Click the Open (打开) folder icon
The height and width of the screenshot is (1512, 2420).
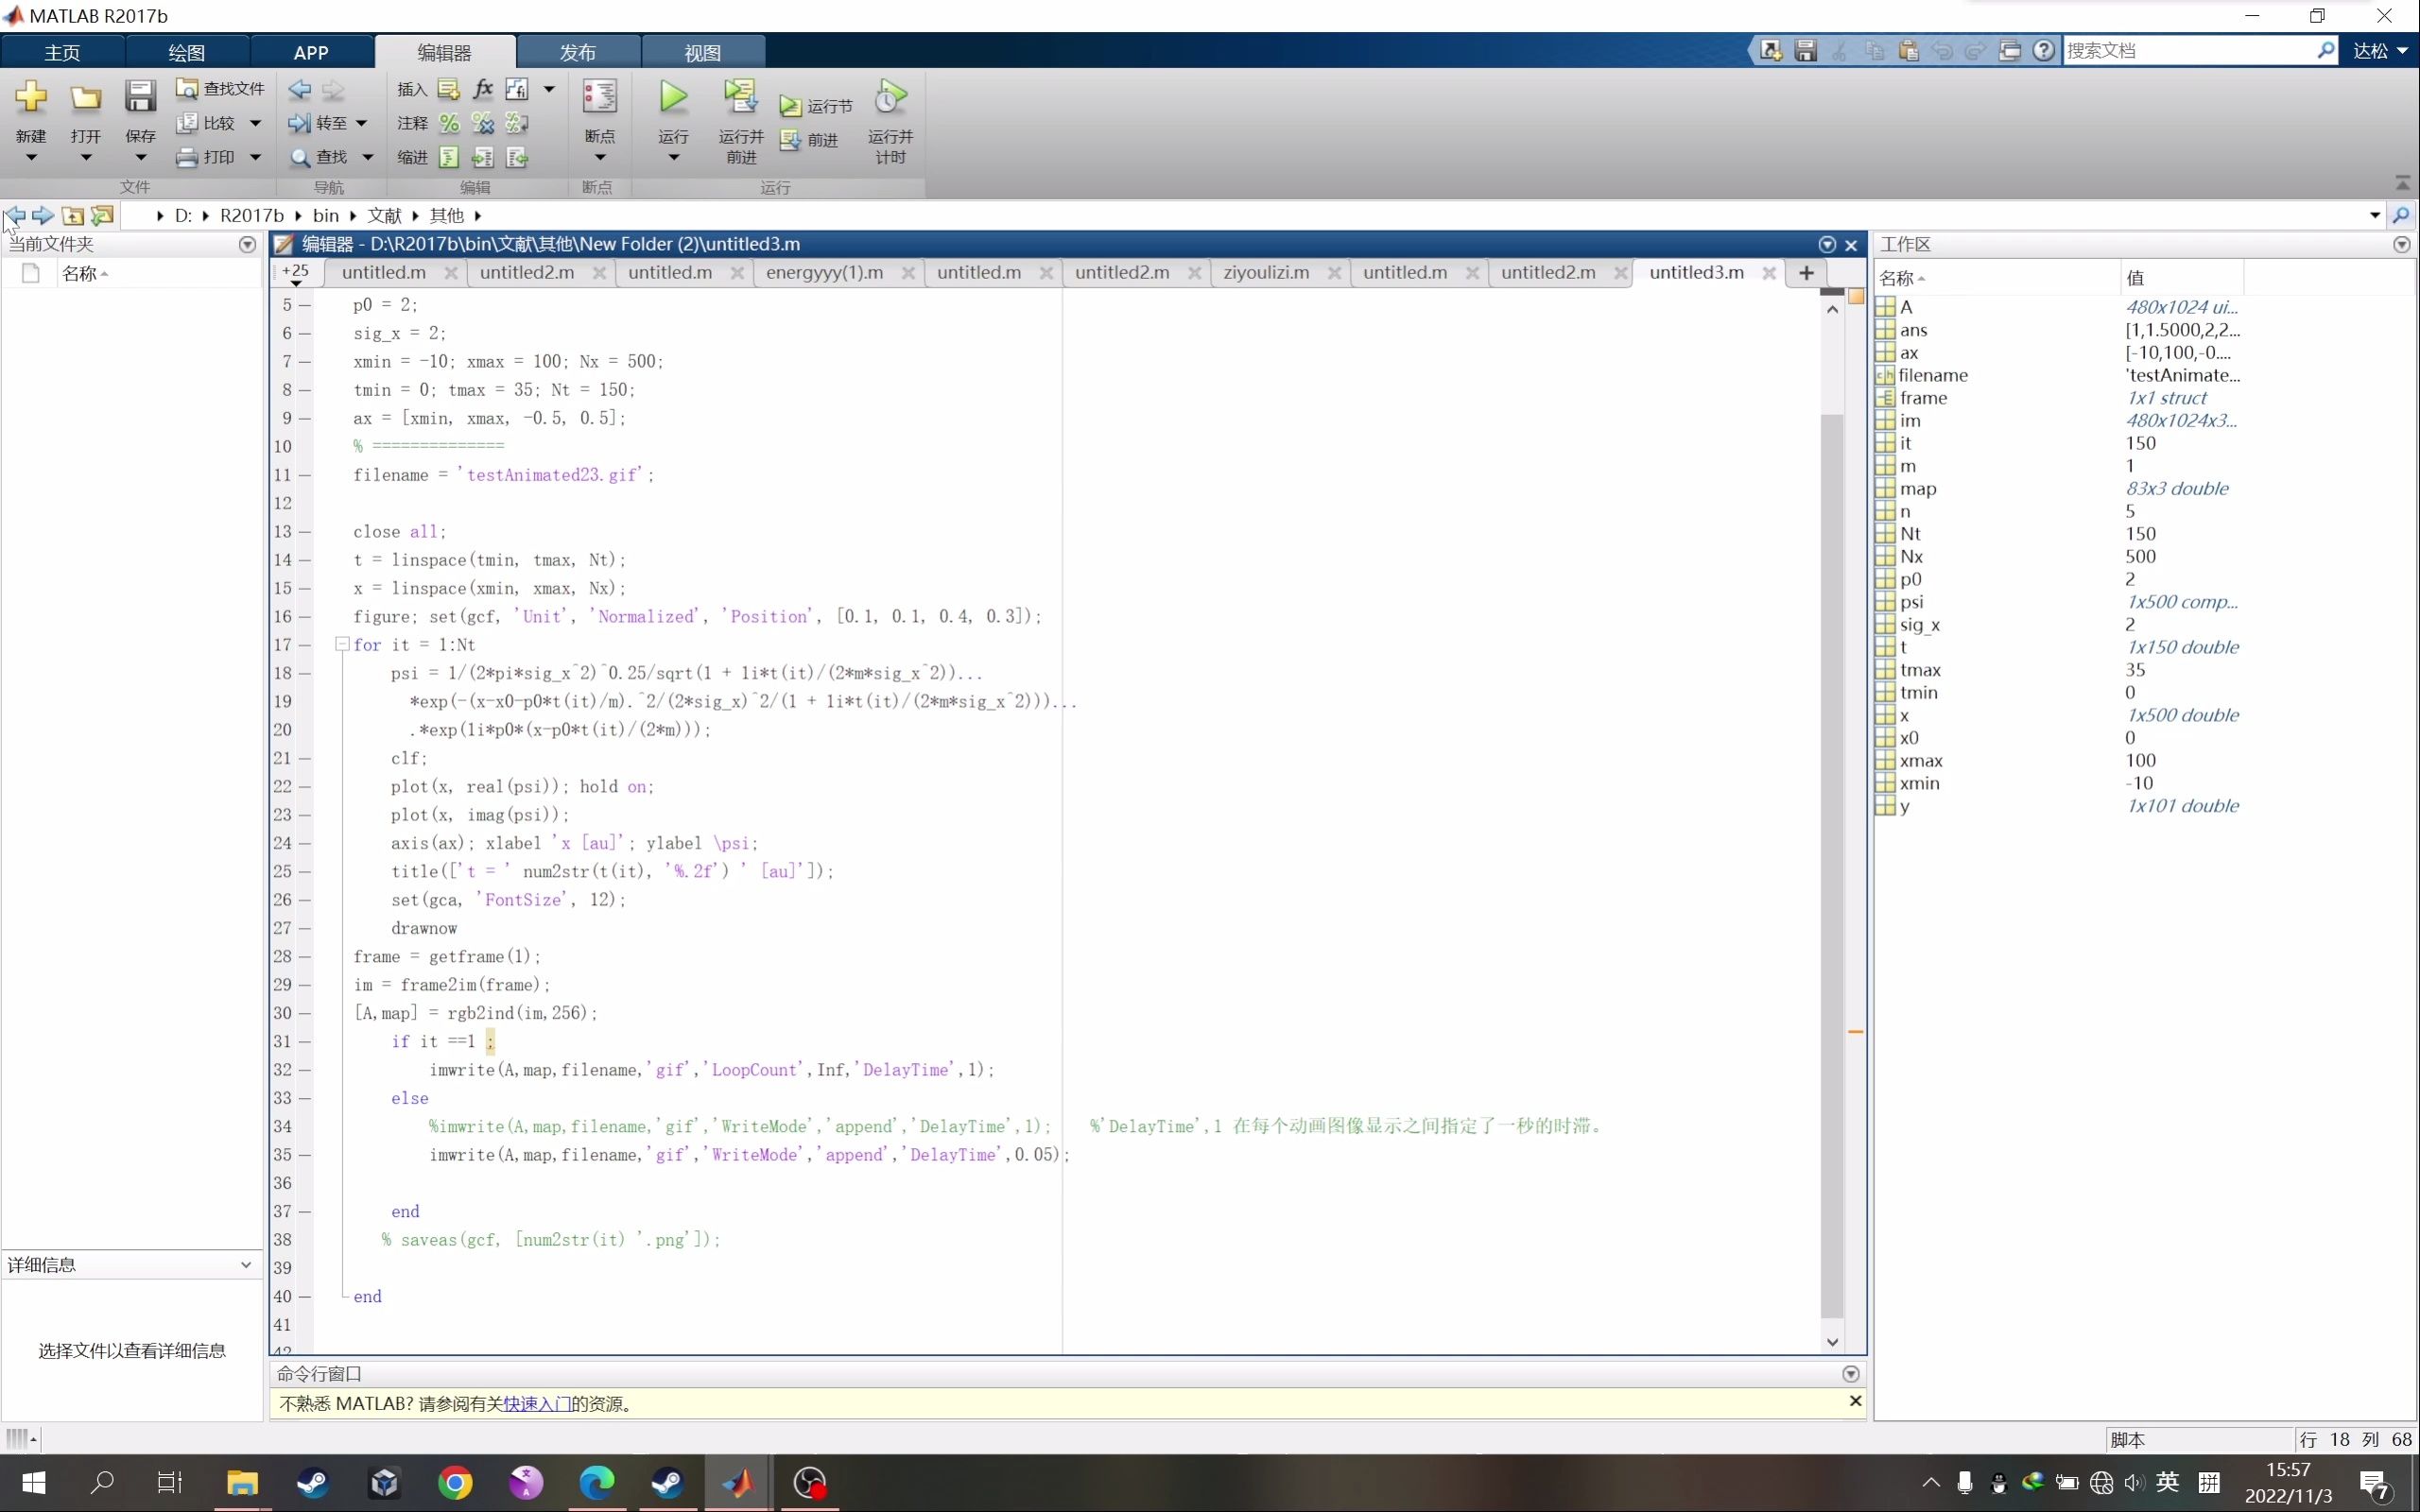(x=86, y=97)
